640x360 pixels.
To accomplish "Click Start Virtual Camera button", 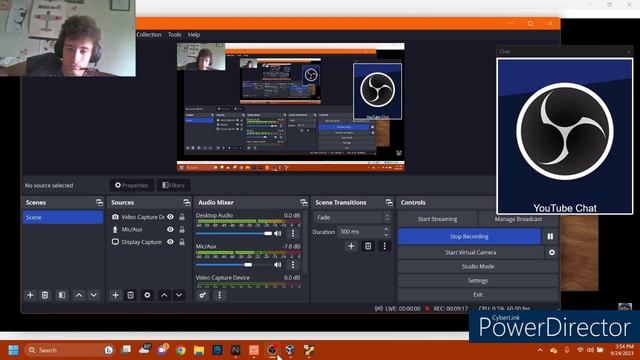I will point(471,252).
